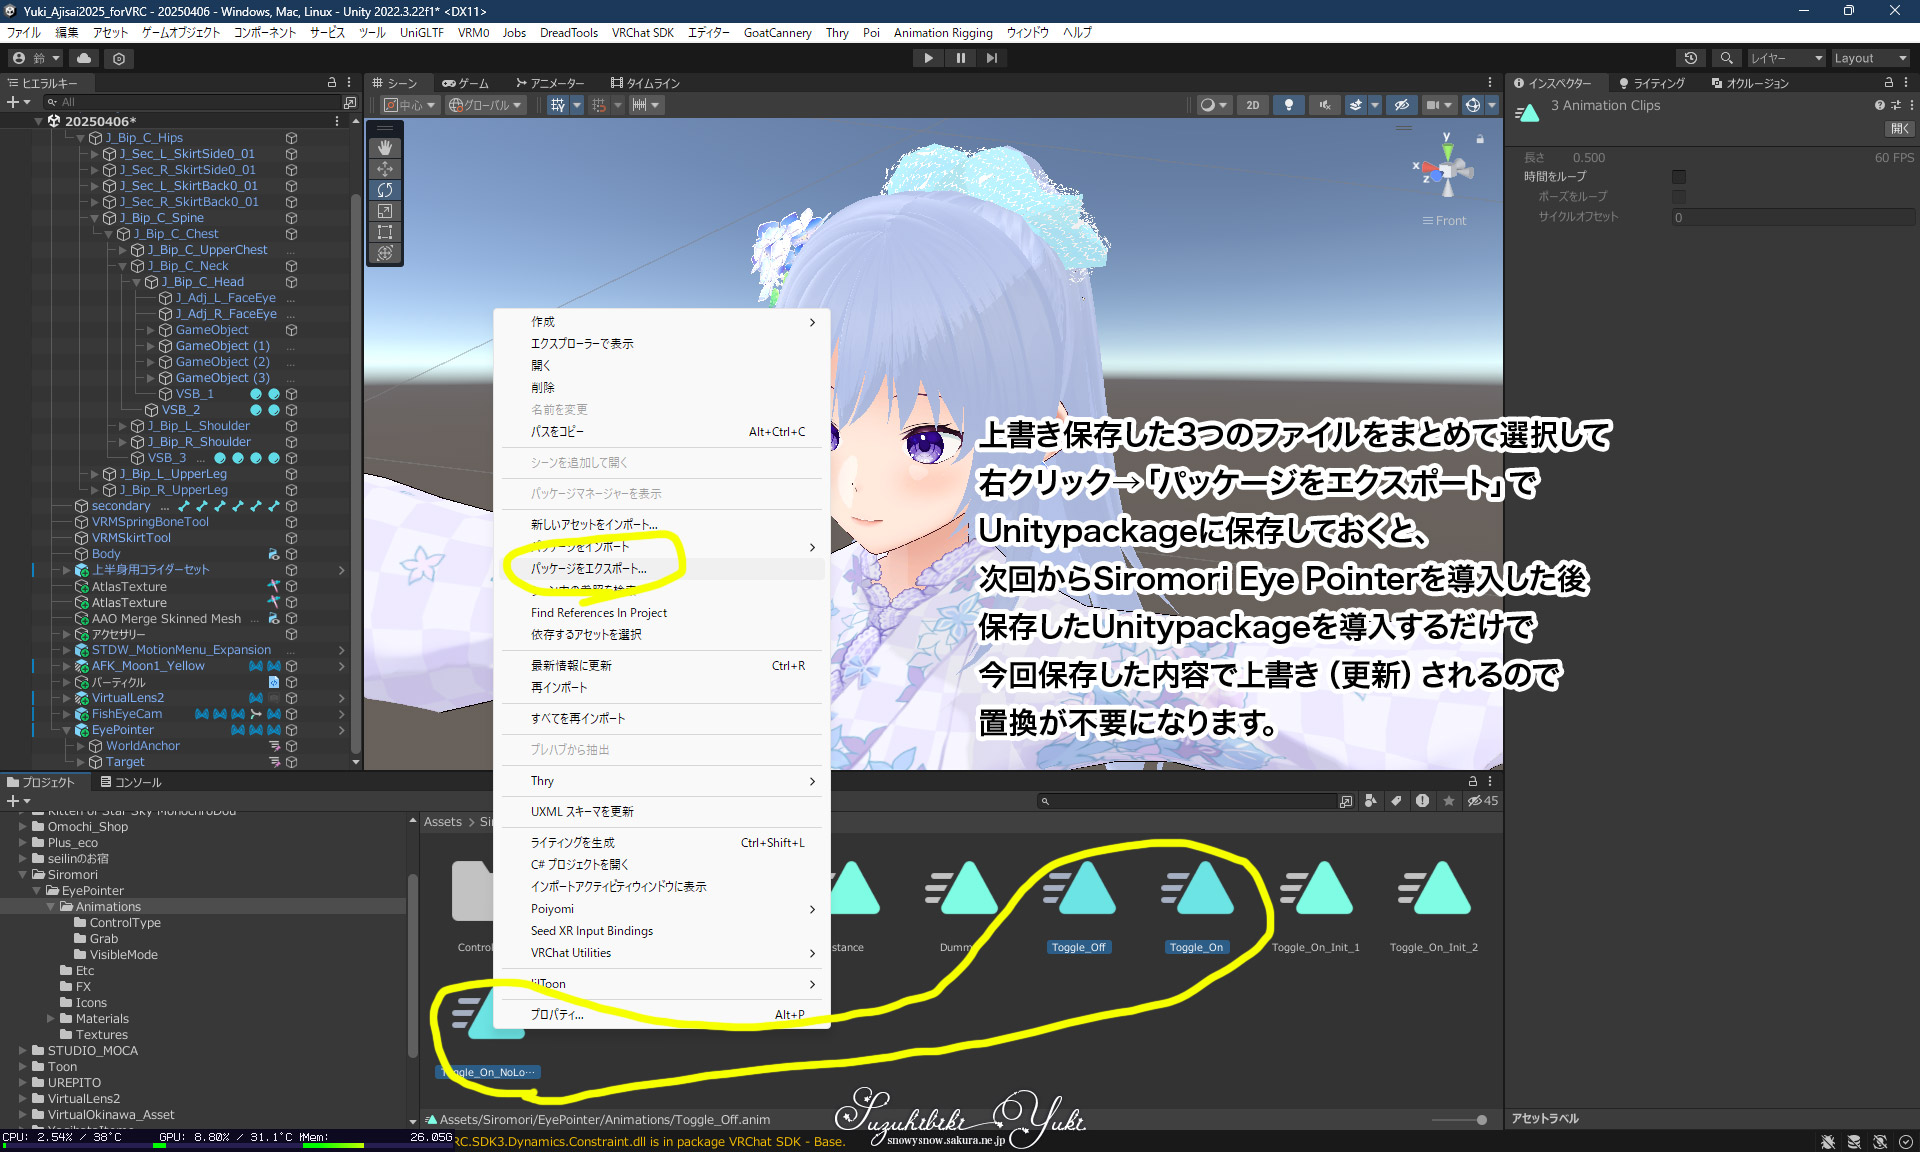1920x1152 pixels.
Task: Toggle grid visibility in scene toolbar
Action: click(x=557, y=105)
